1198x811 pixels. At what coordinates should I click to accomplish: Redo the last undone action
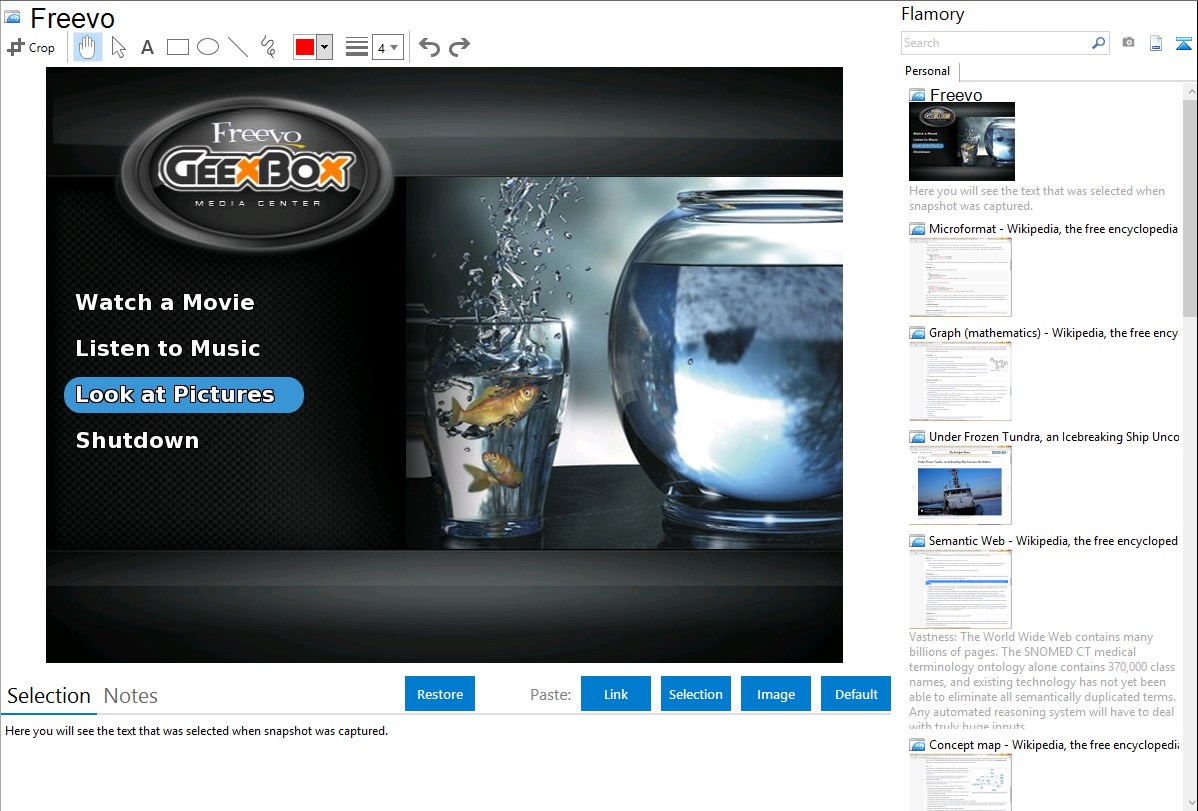459,47
